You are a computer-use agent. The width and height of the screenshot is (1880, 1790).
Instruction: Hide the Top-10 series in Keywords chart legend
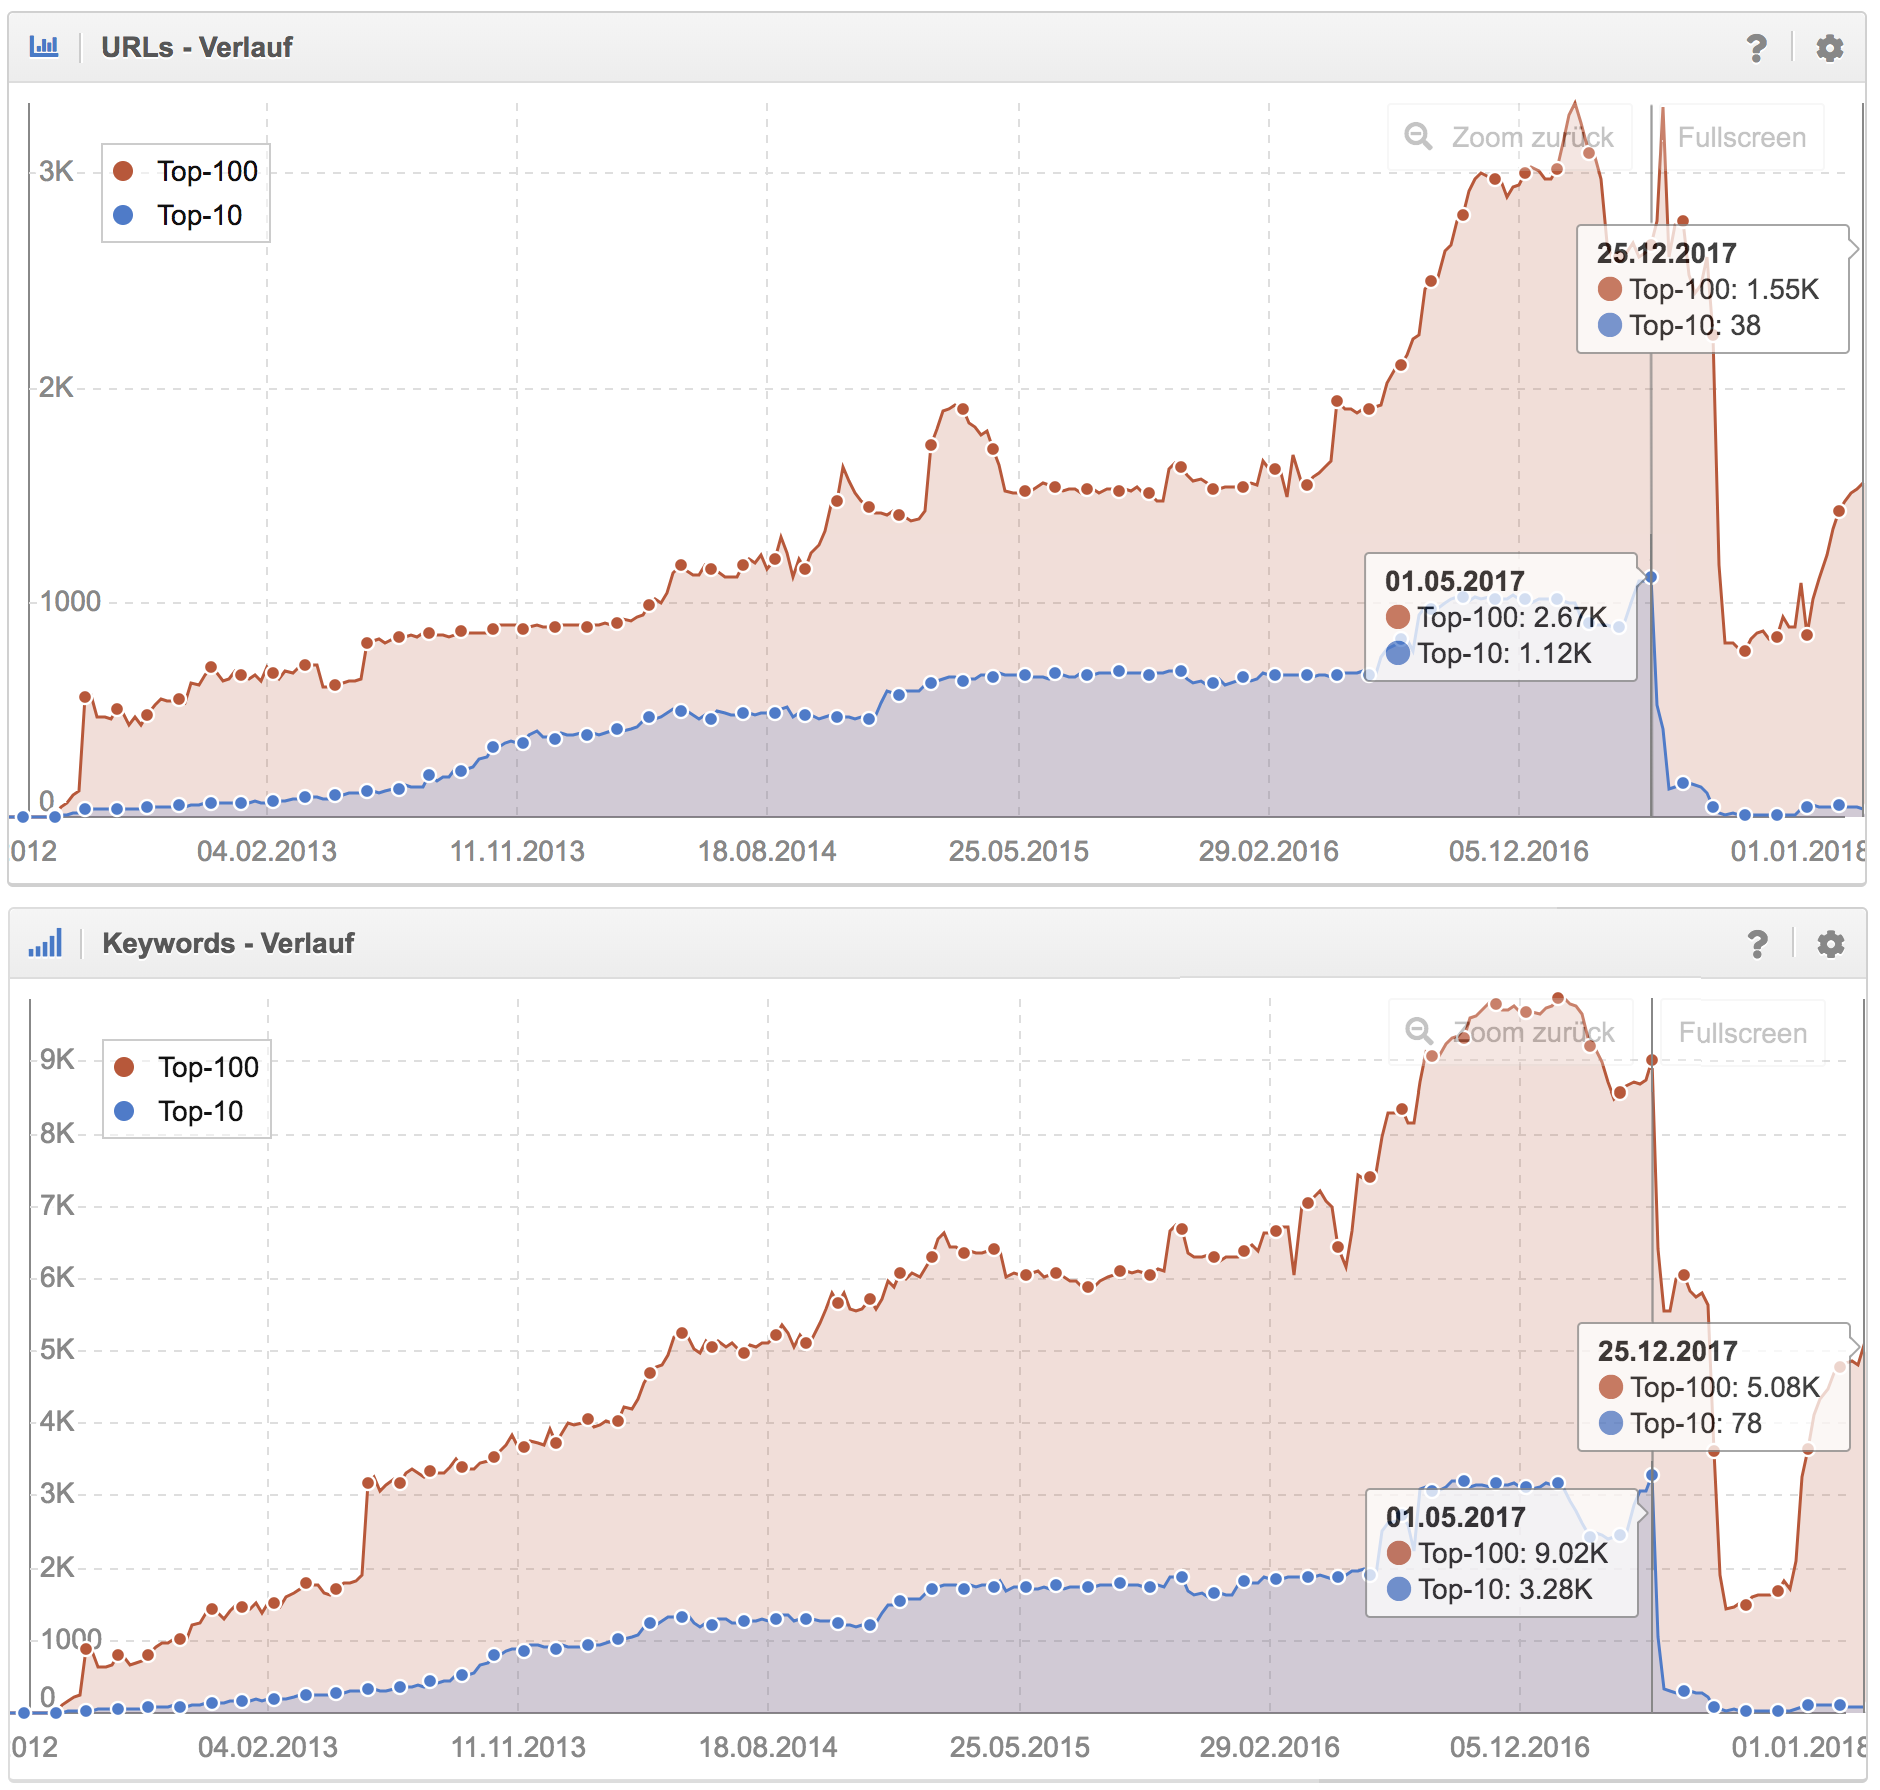coord(200,1111)
